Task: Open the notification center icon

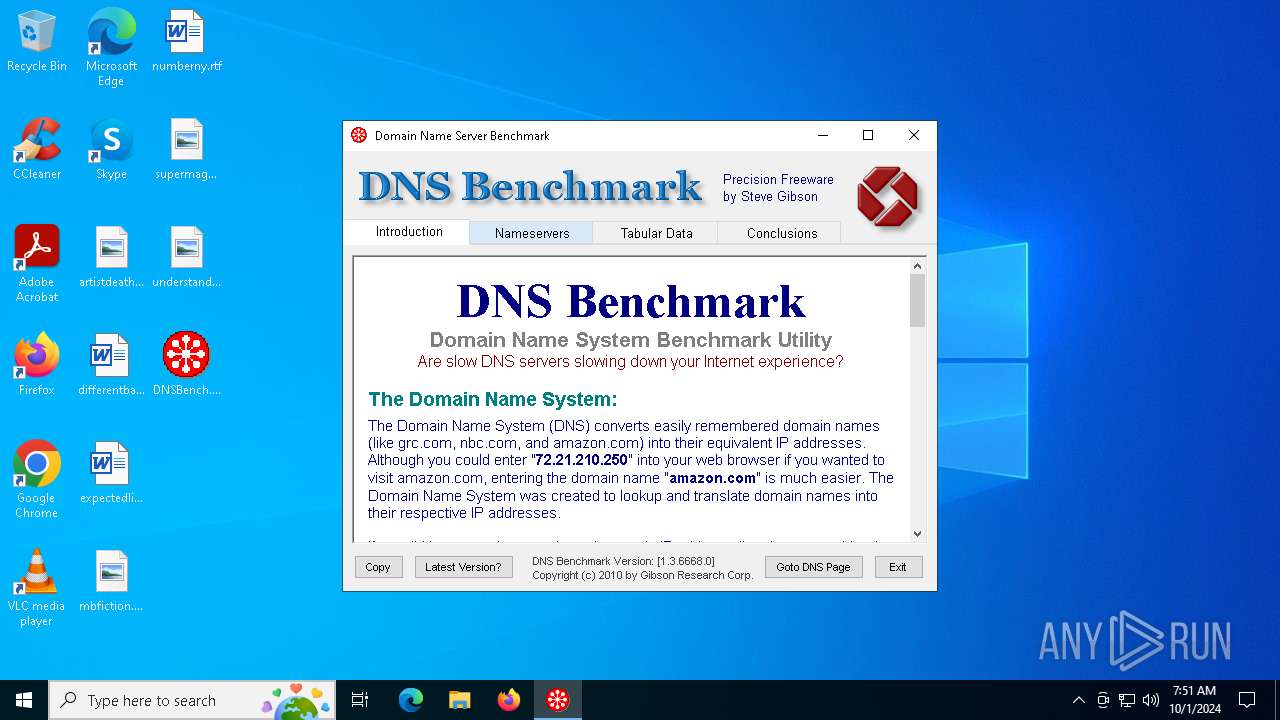Action: coord(1247,700)
